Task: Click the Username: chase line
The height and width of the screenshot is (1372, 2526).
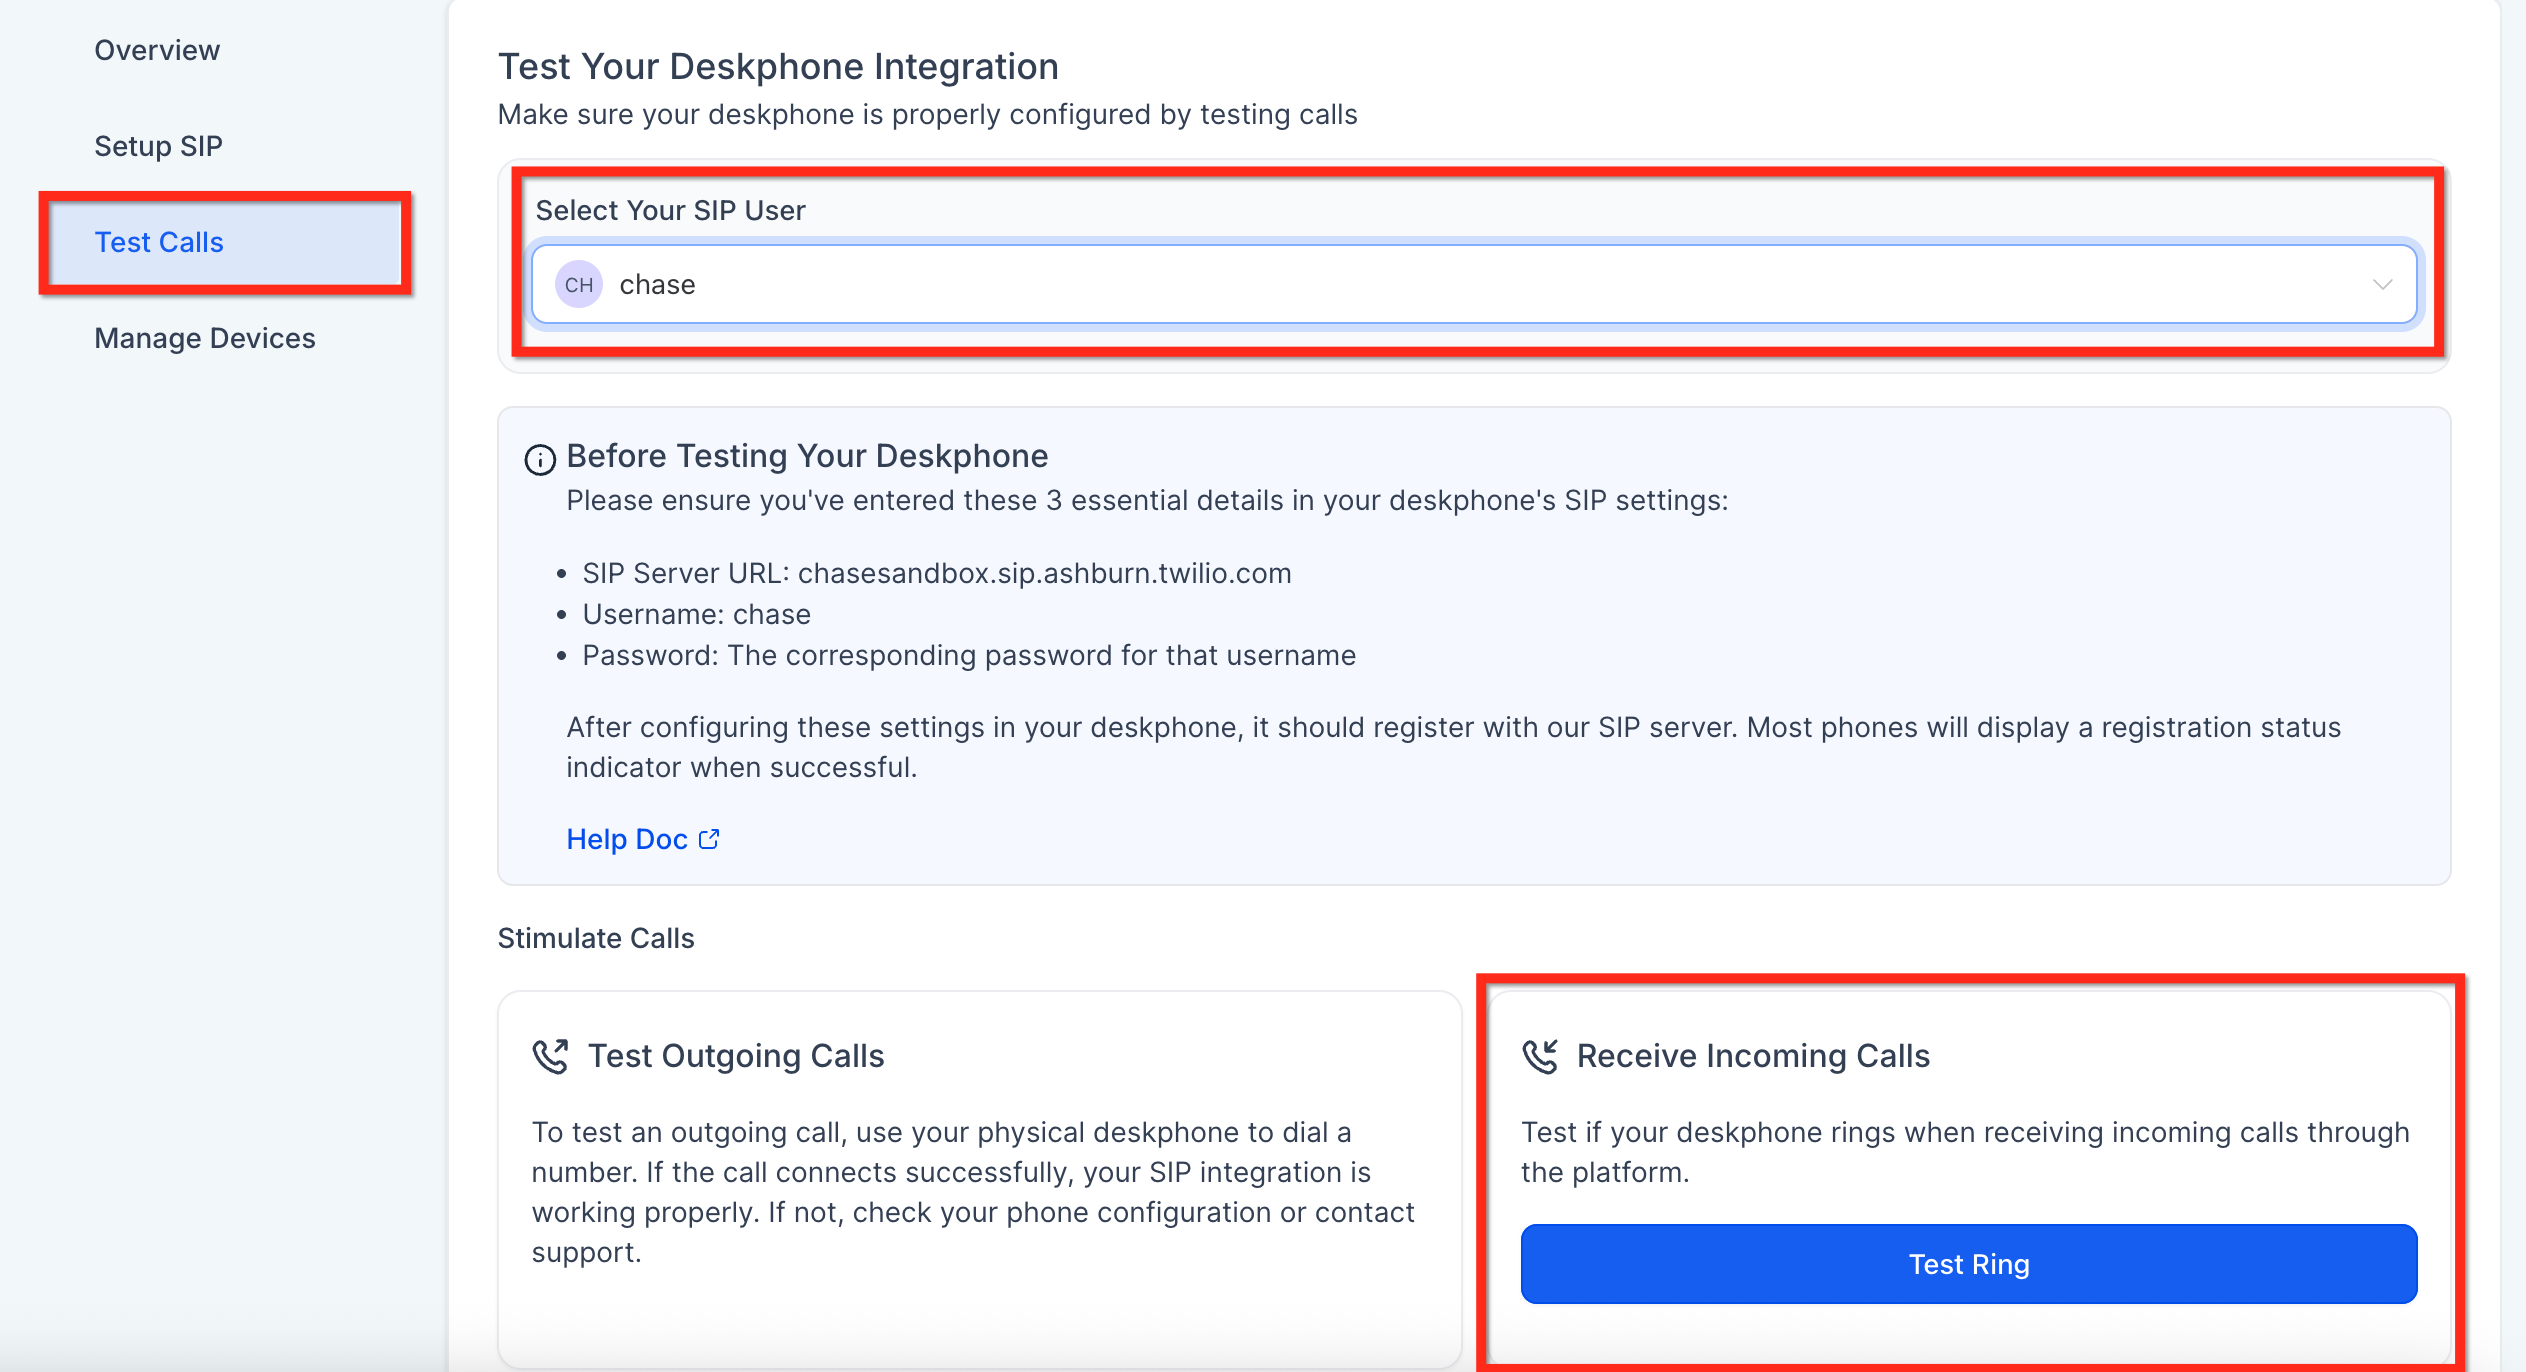Action: tap(696, 614)
